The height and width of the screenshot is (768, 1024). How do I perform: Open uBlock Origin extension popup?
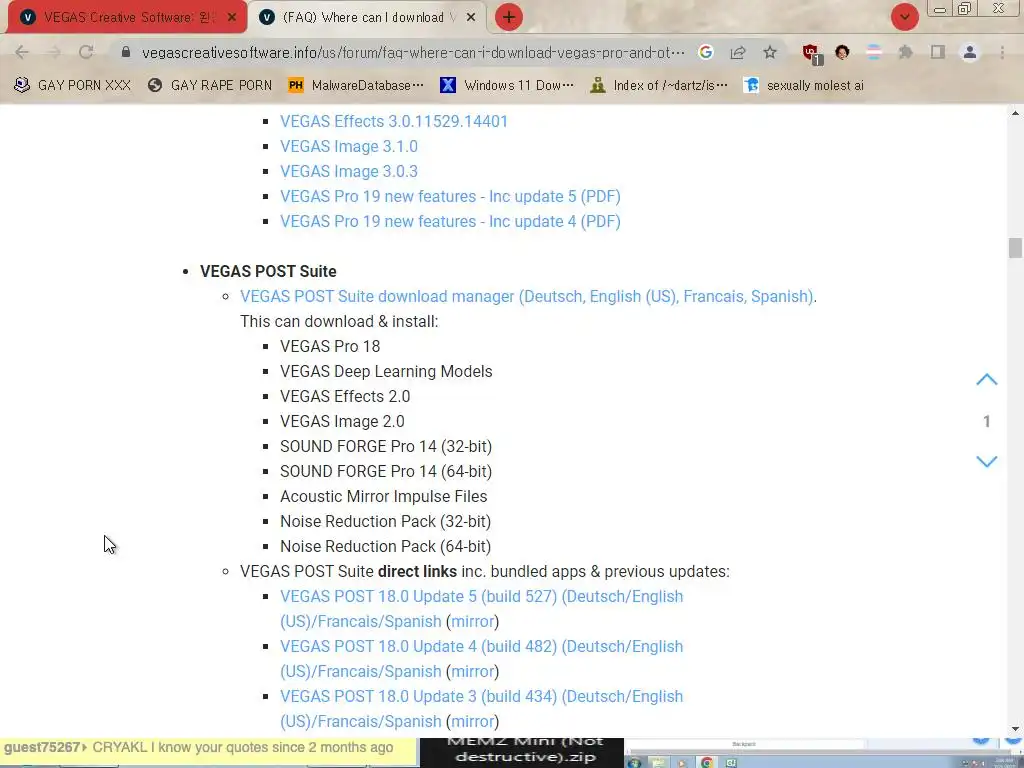(812, 54)
